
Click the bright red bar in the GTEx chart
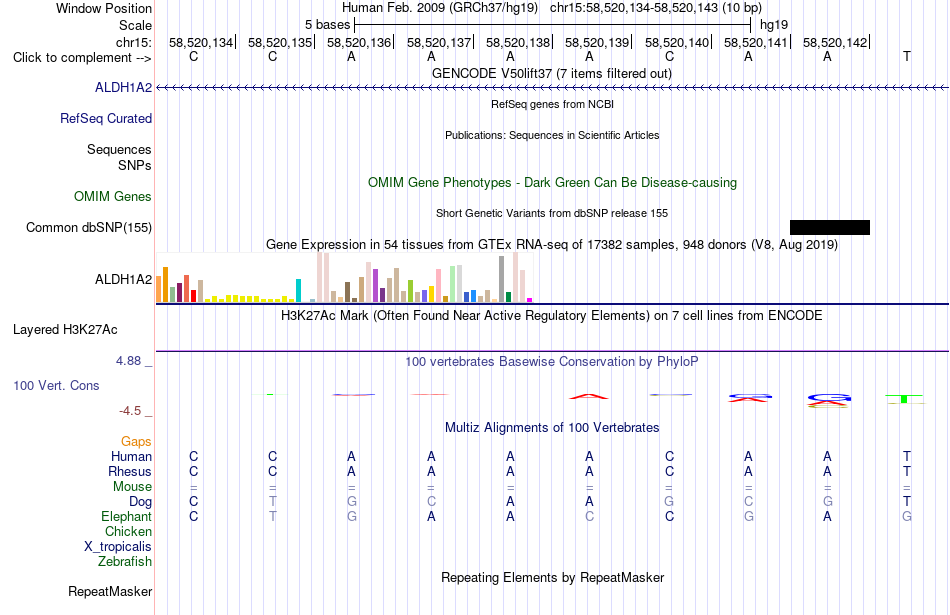[x=193, y=296]
